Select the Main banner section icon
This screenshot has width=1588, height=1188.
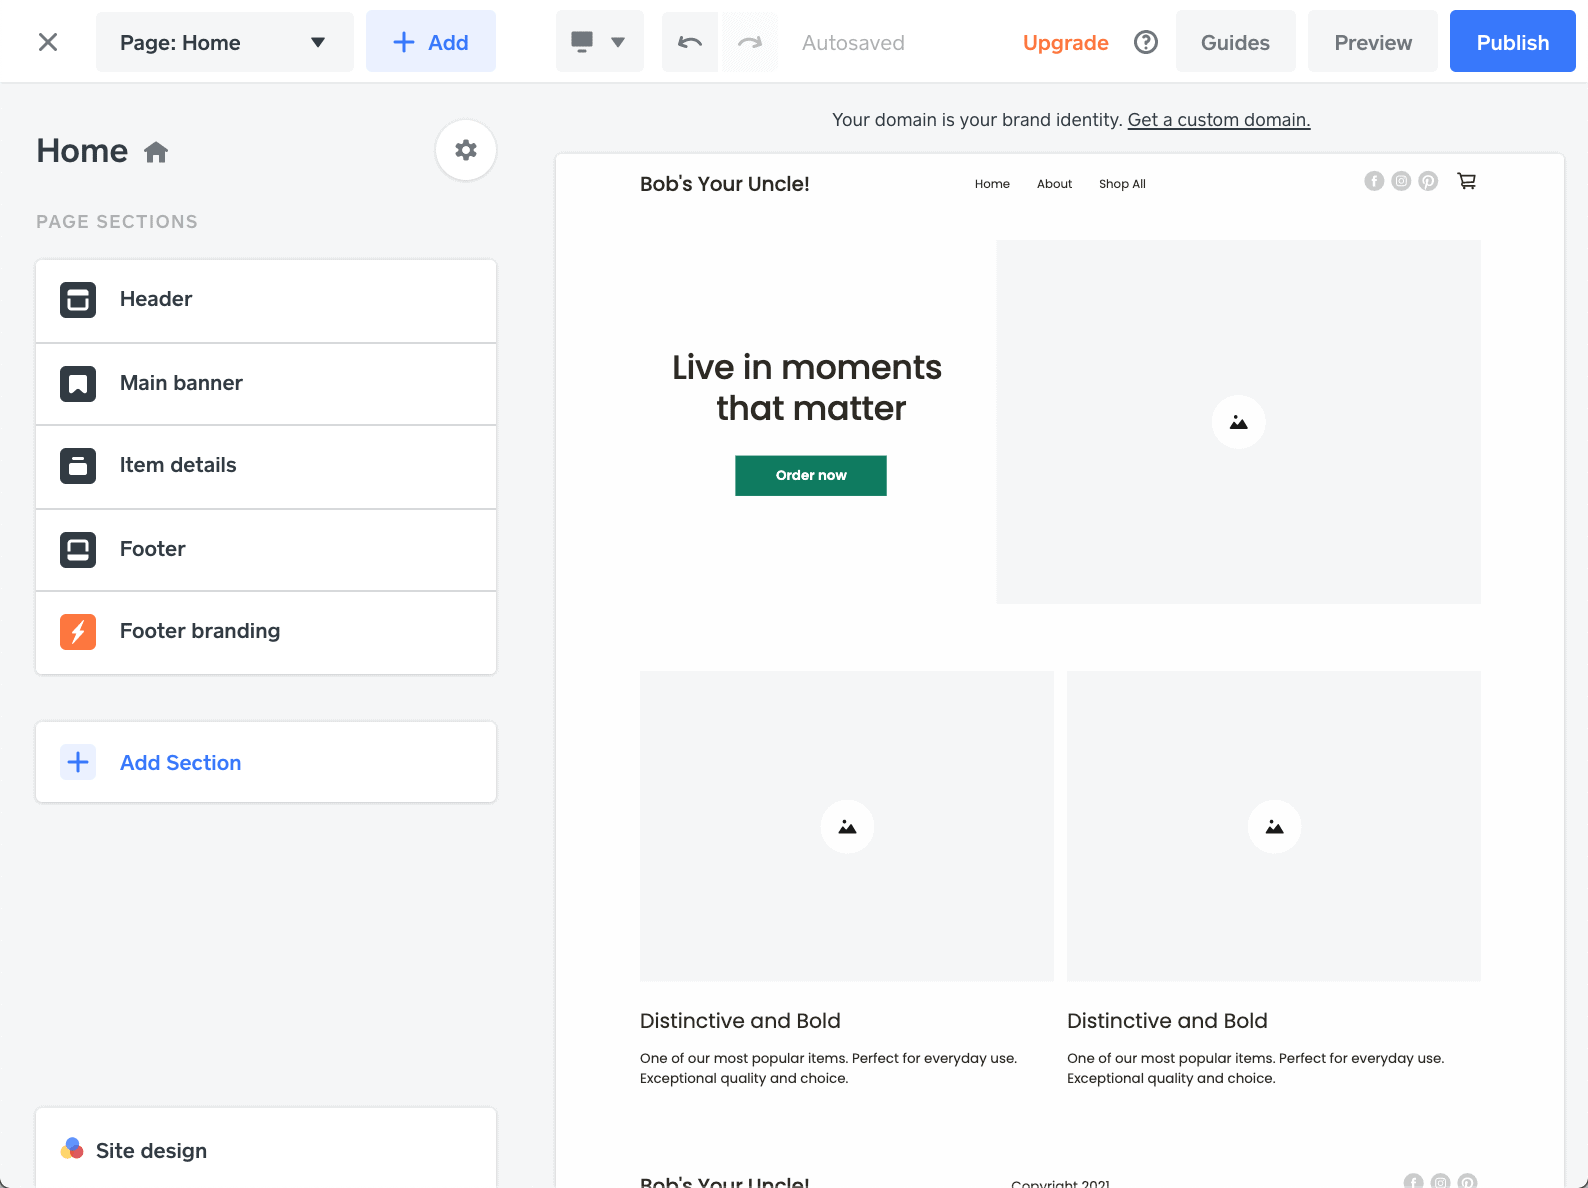click(x=78, y=384)
